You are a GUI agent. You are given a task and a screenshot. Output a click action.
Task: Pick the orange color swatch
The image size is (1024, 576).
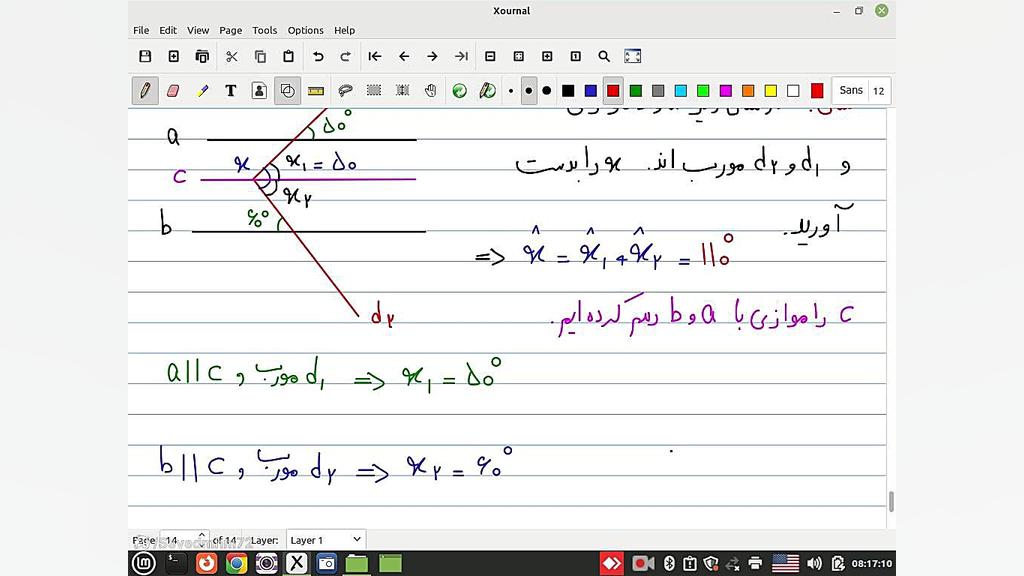pyautogui.click(x=748, y=91)
